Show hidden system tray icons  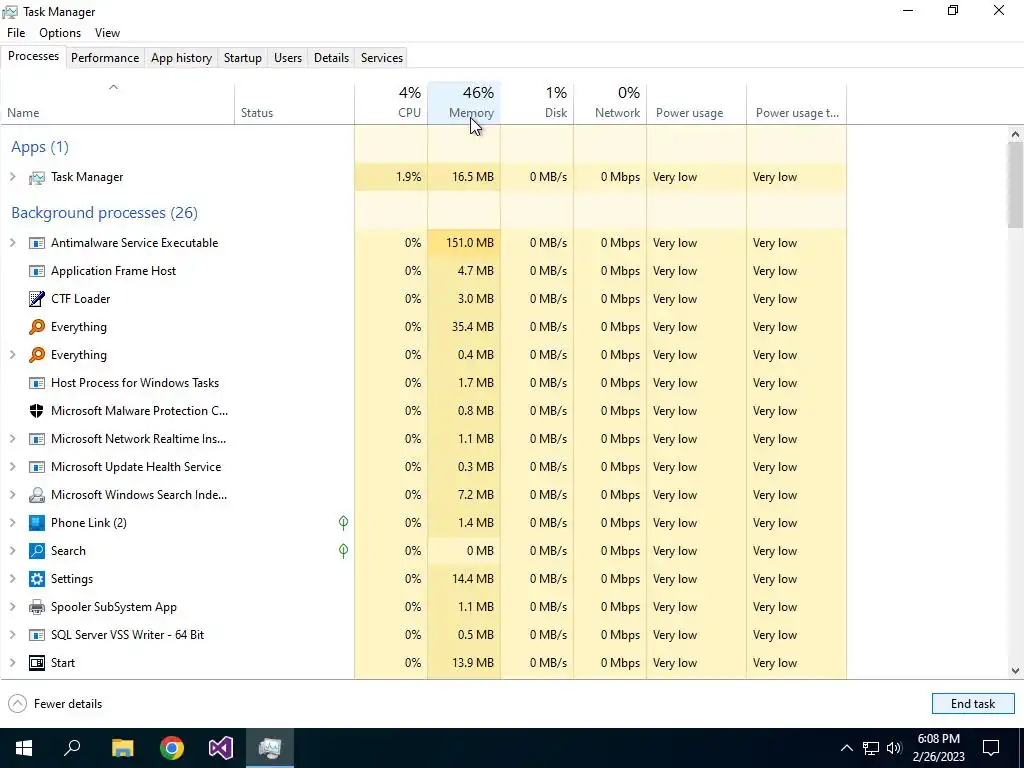click(846, 748)
